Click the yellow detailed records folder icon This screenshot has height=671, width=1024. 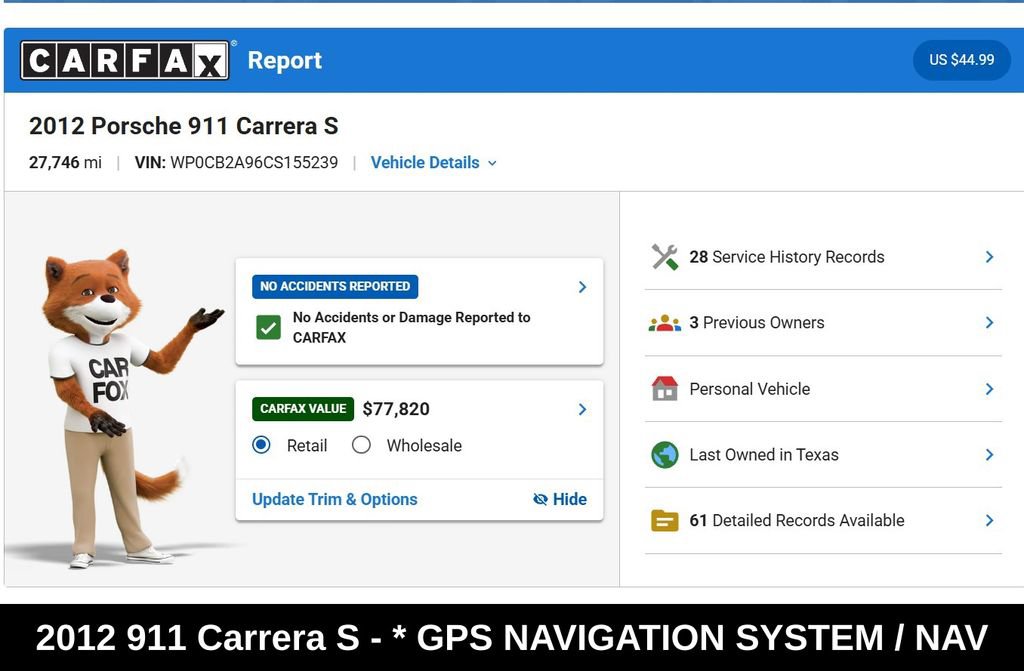point(665,521)
